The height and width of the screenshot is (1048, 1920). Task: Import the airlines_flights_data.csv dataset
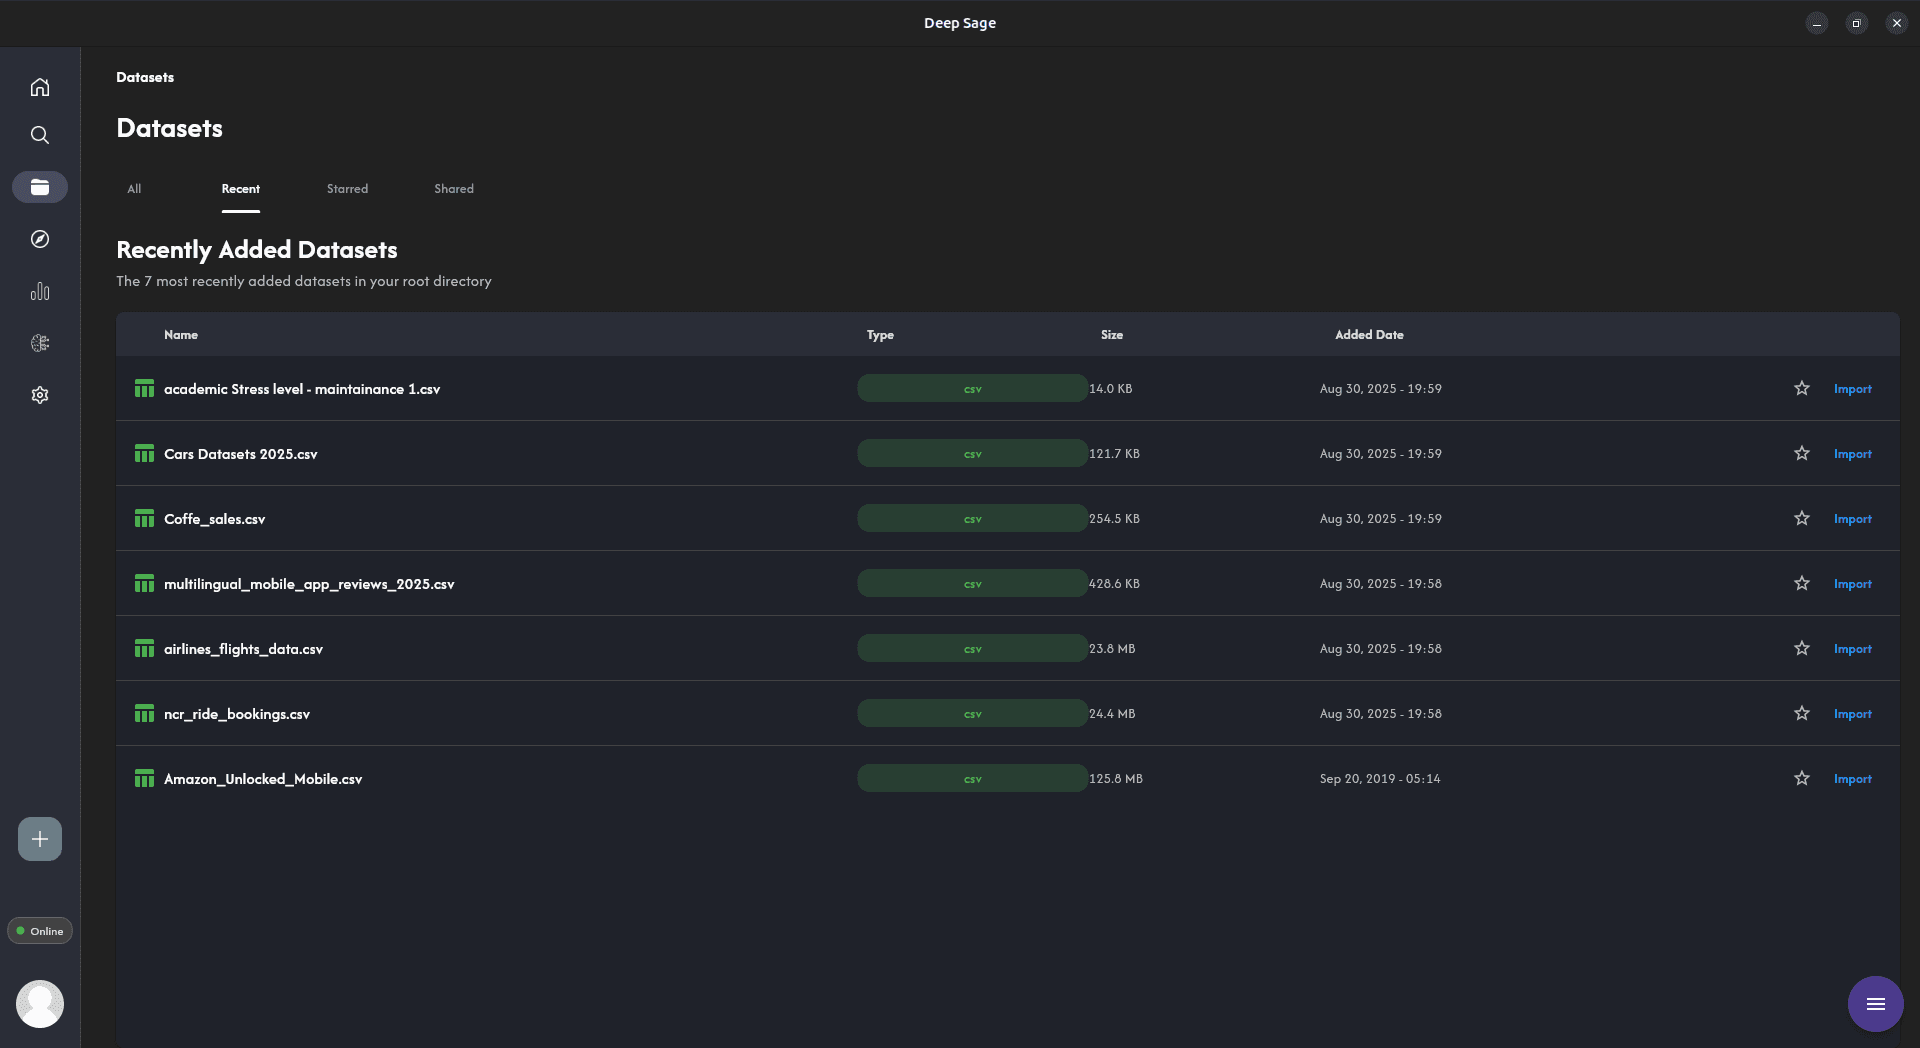click(x=1852, y=649)
